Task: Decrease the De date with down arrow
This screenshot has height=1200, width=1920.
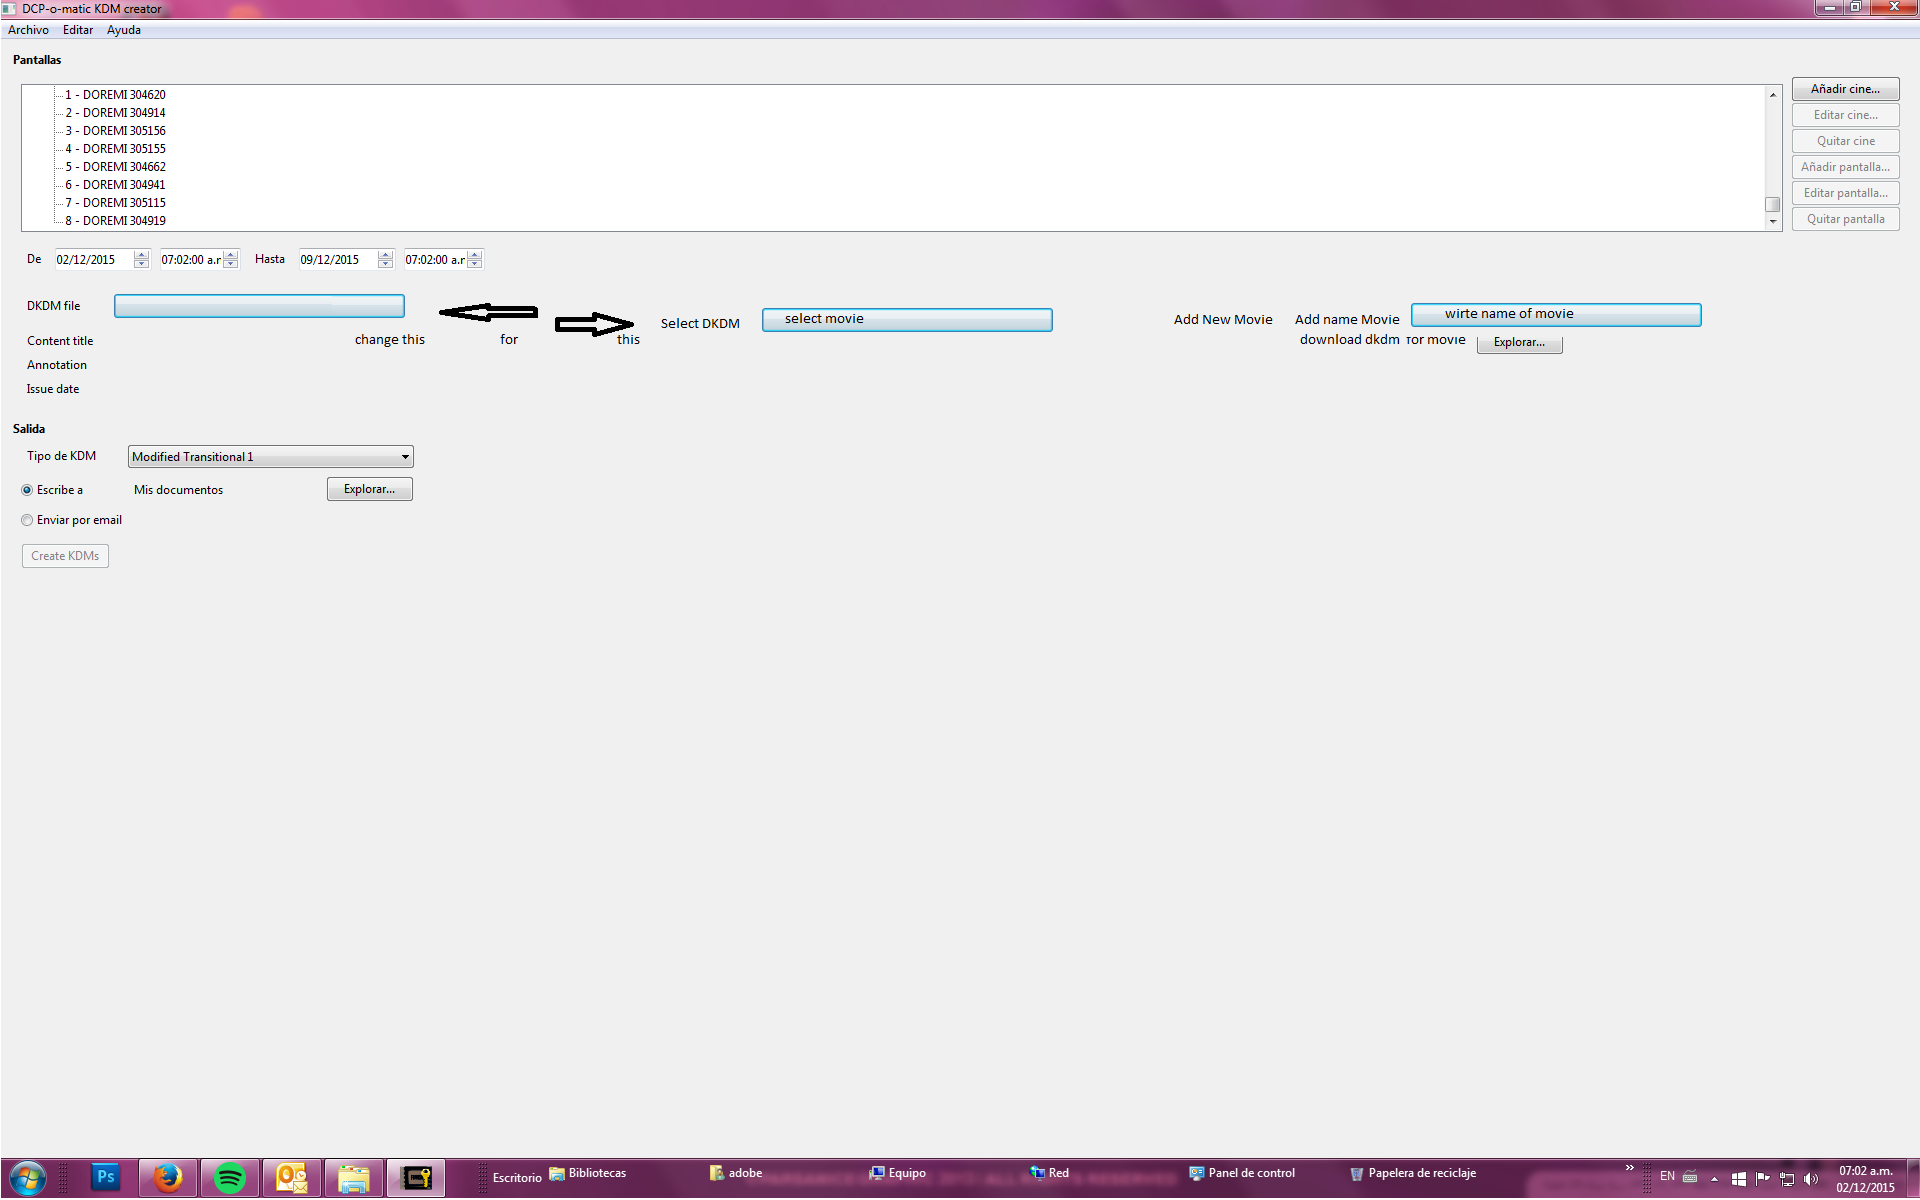Action: point(142,265)
